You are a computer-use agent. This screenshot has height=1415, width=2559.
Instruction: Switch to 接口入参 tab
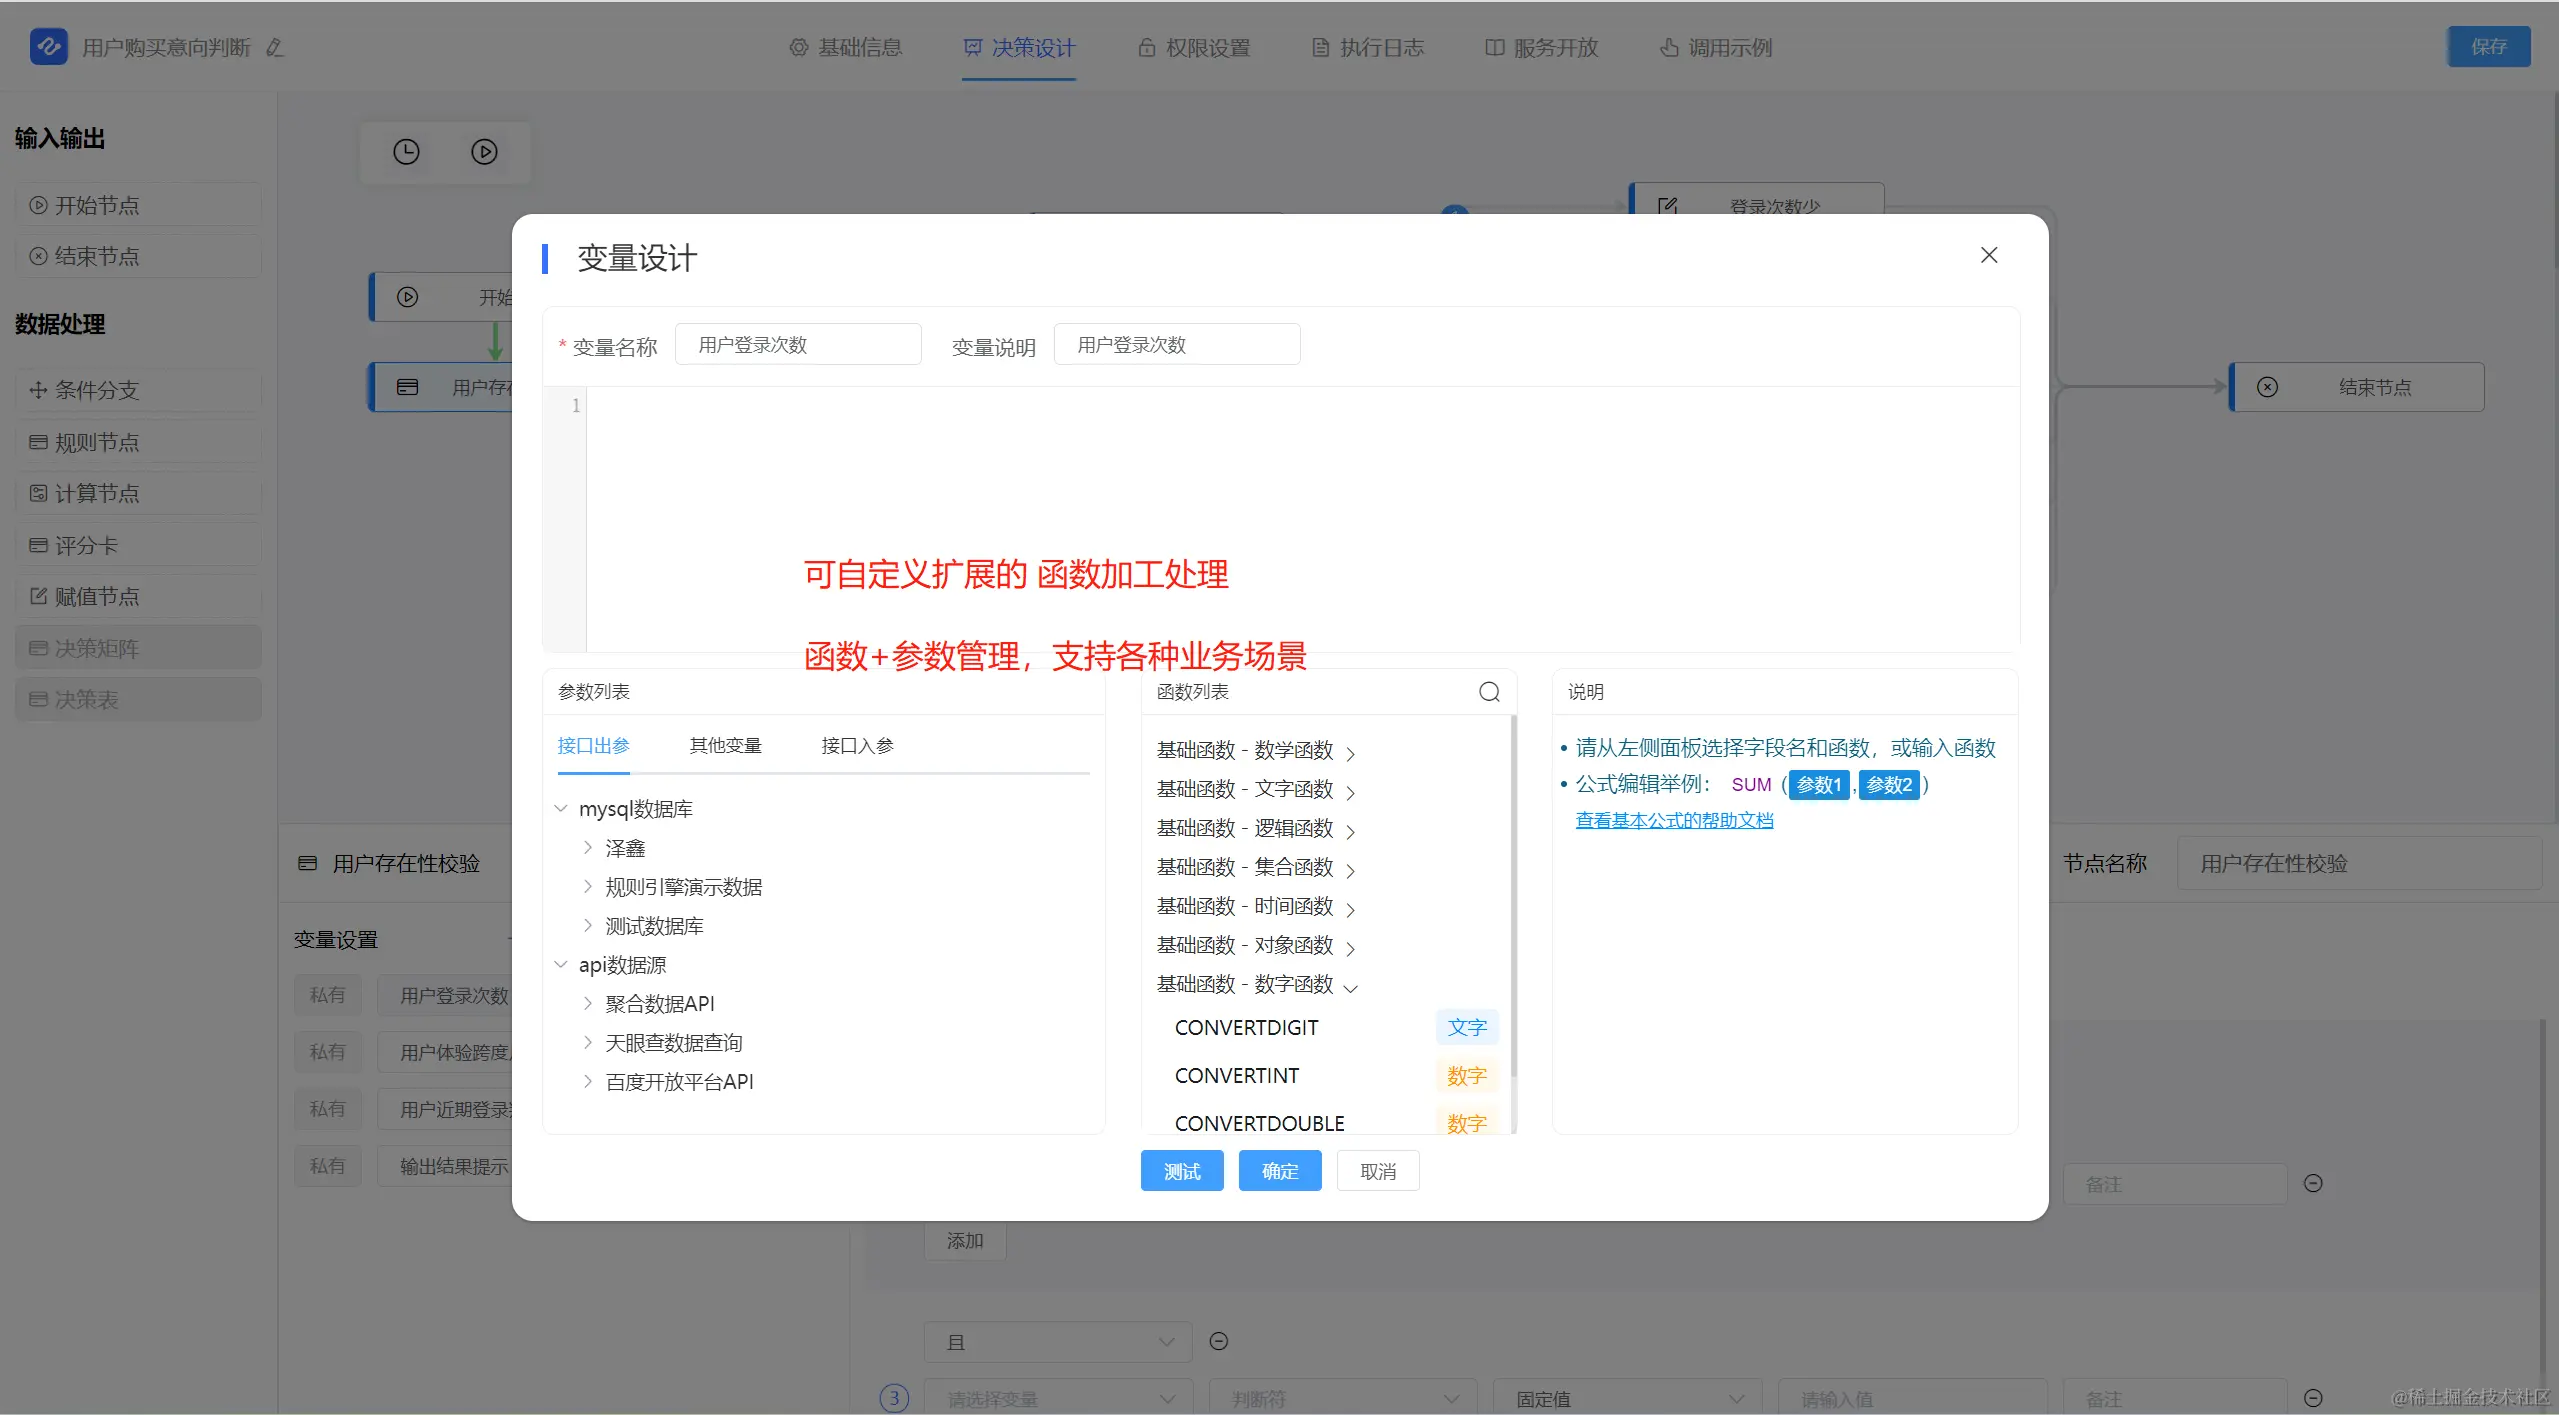[x=857, y=746]
